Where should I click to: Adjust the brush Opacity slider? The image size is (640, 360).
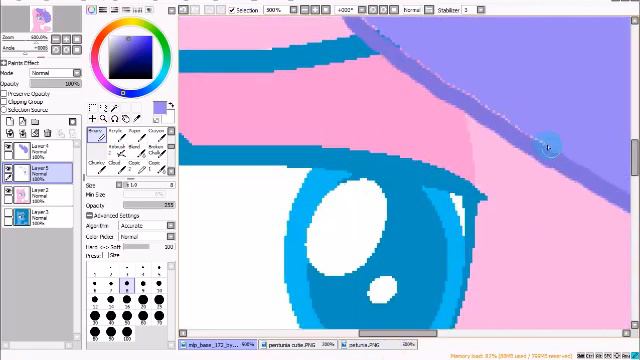click(149, 205)
